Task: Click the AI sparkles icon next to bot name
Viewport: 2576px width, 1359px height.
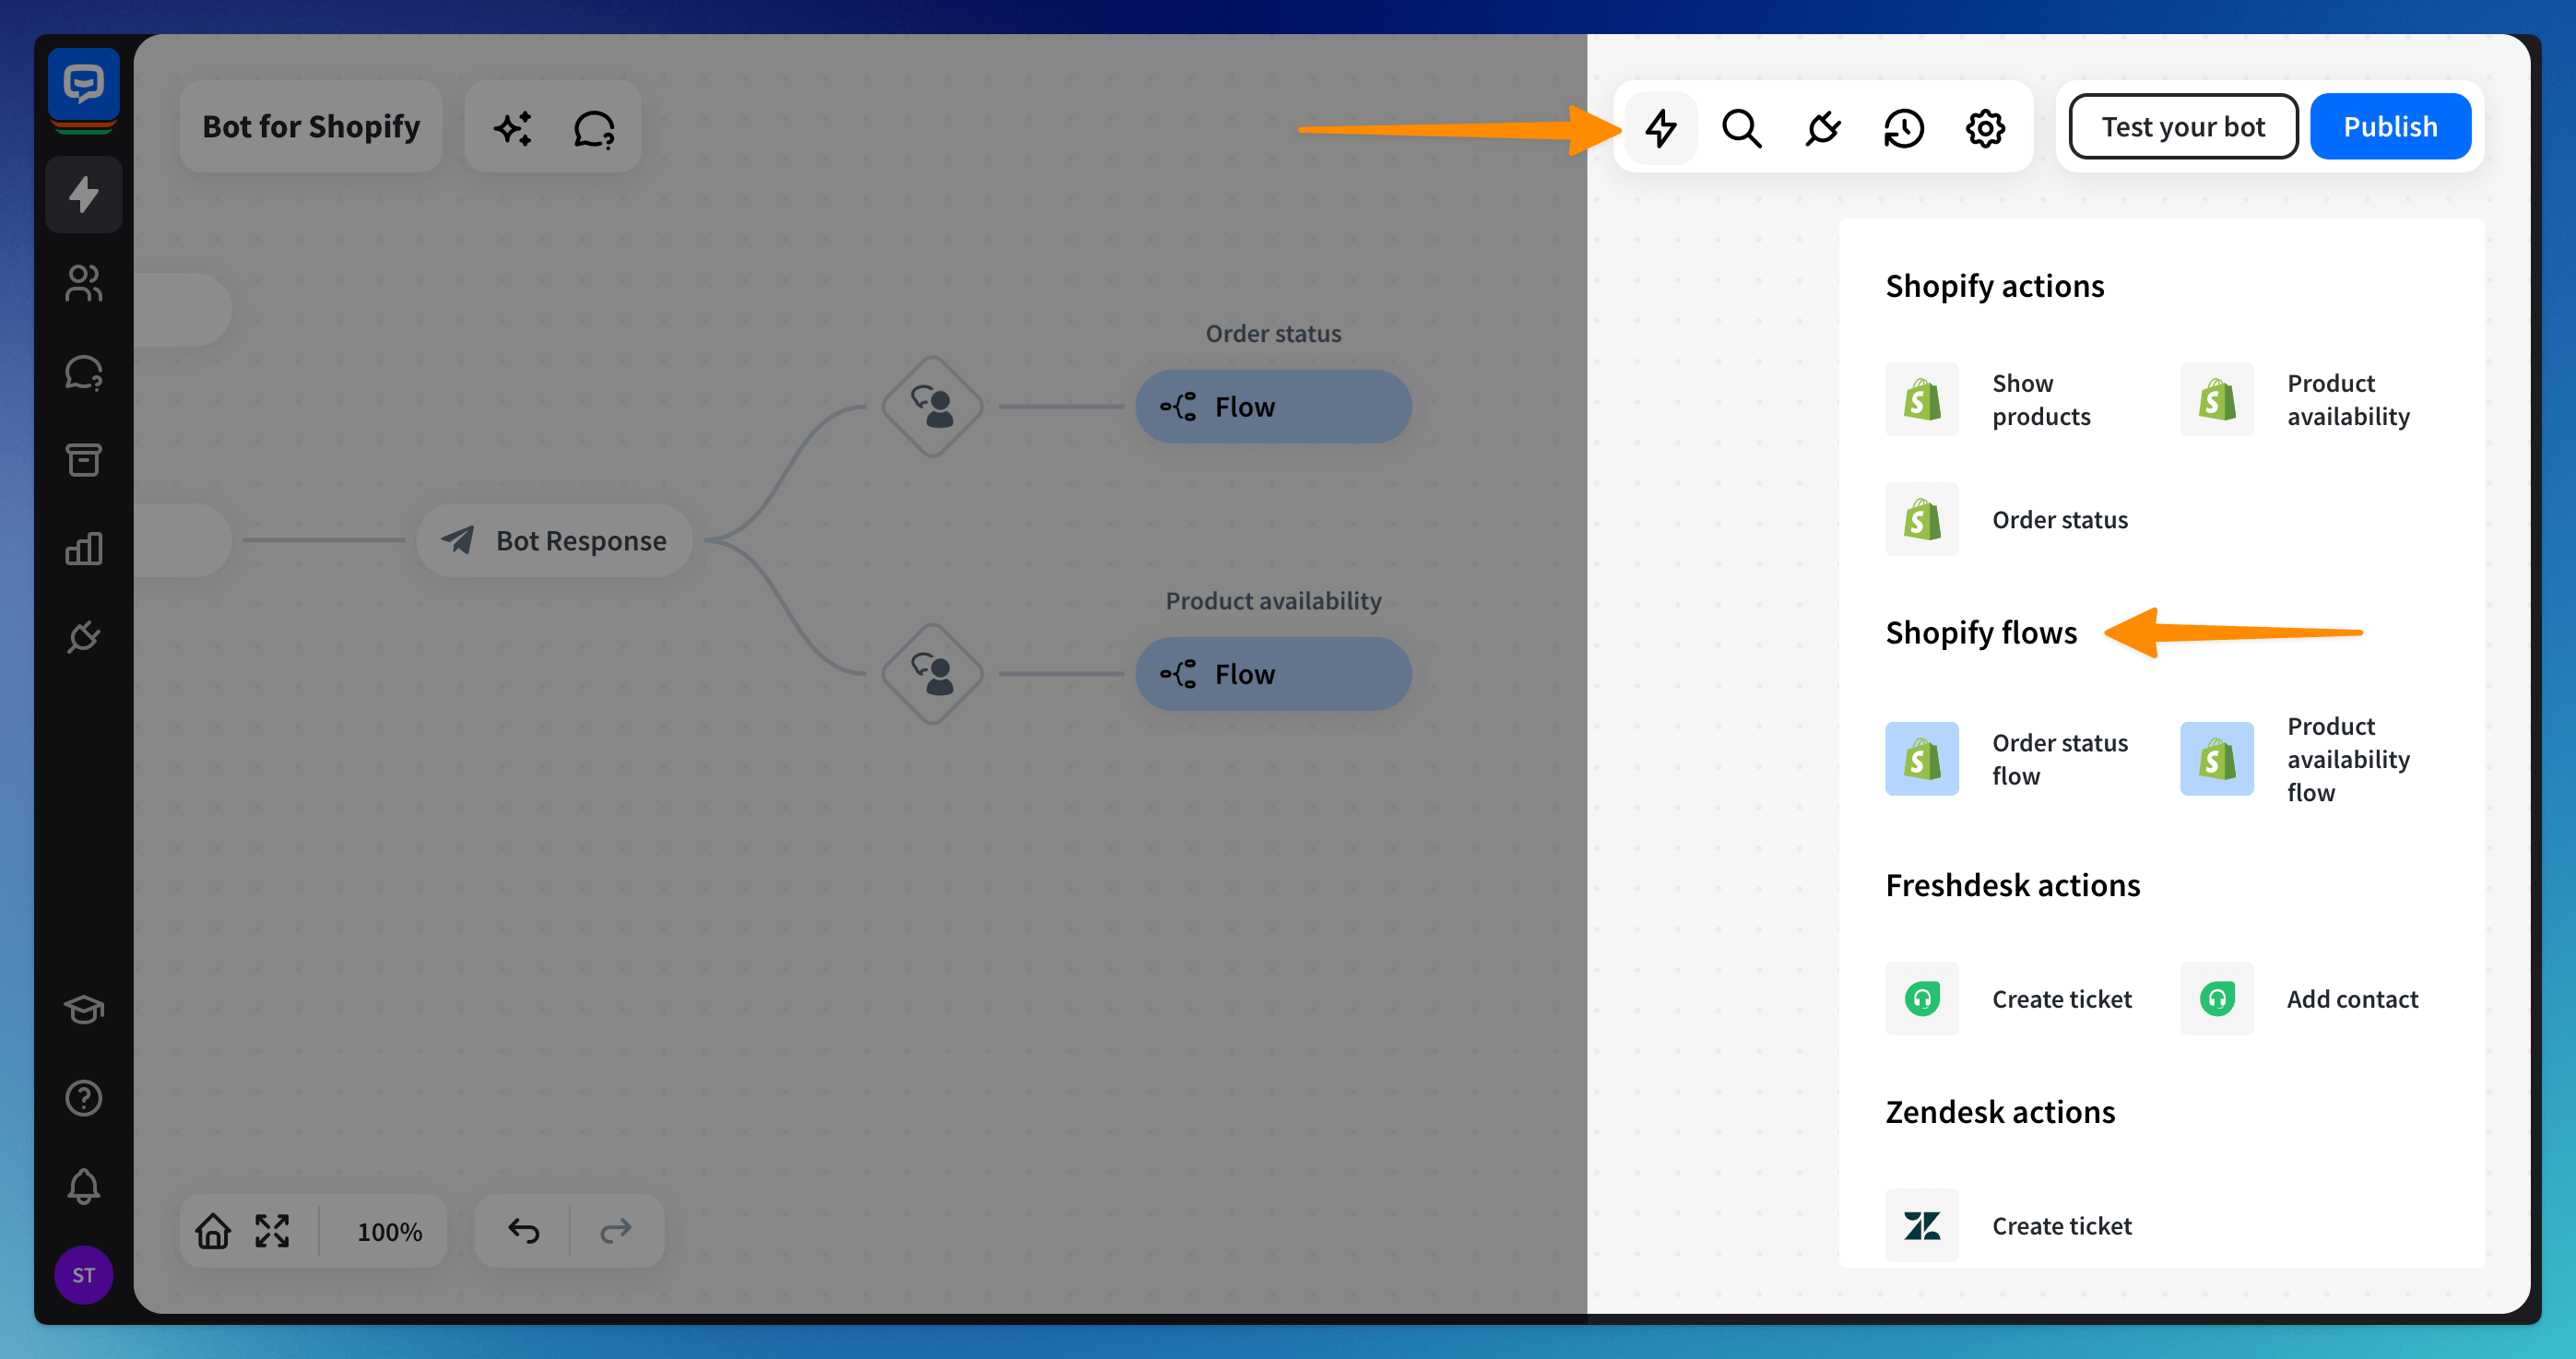Action: pos(512,127)
